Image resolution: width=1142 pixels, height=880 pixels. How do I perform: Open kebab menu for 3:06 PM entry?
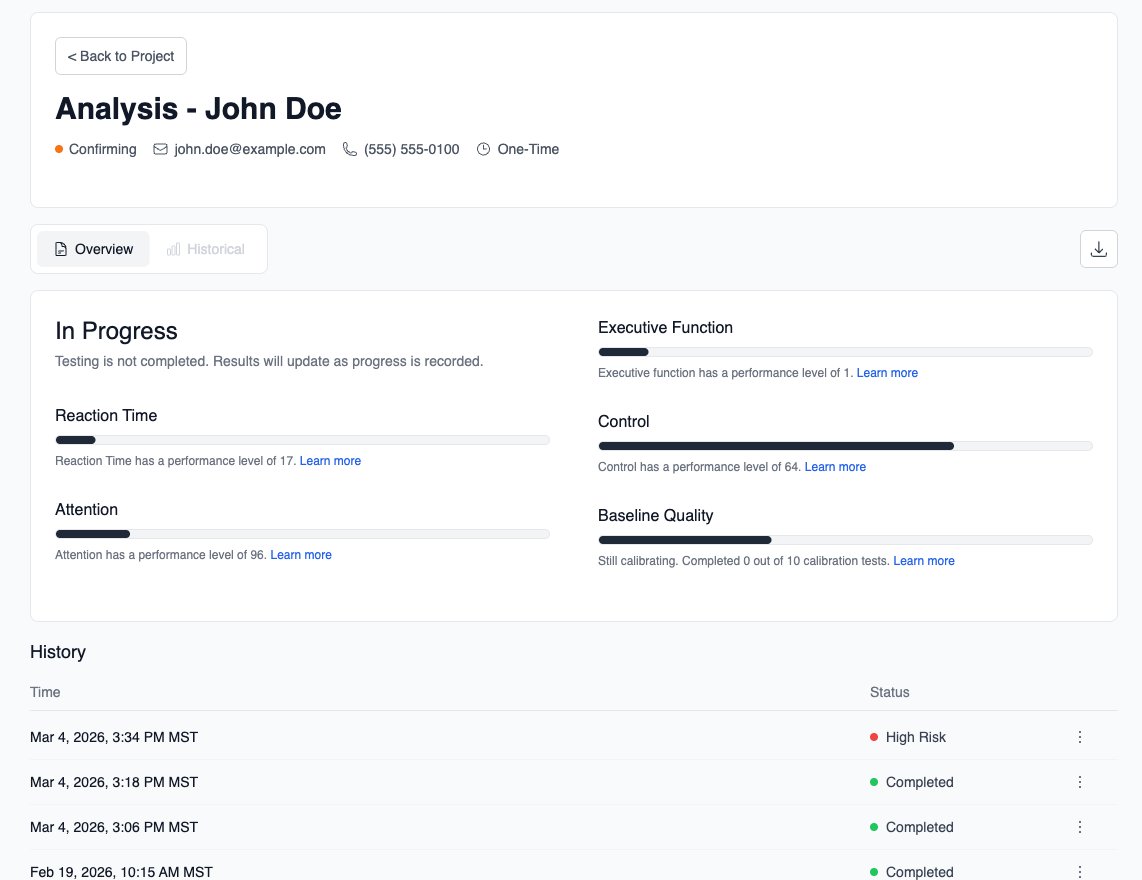click(x=1079, y=827)
